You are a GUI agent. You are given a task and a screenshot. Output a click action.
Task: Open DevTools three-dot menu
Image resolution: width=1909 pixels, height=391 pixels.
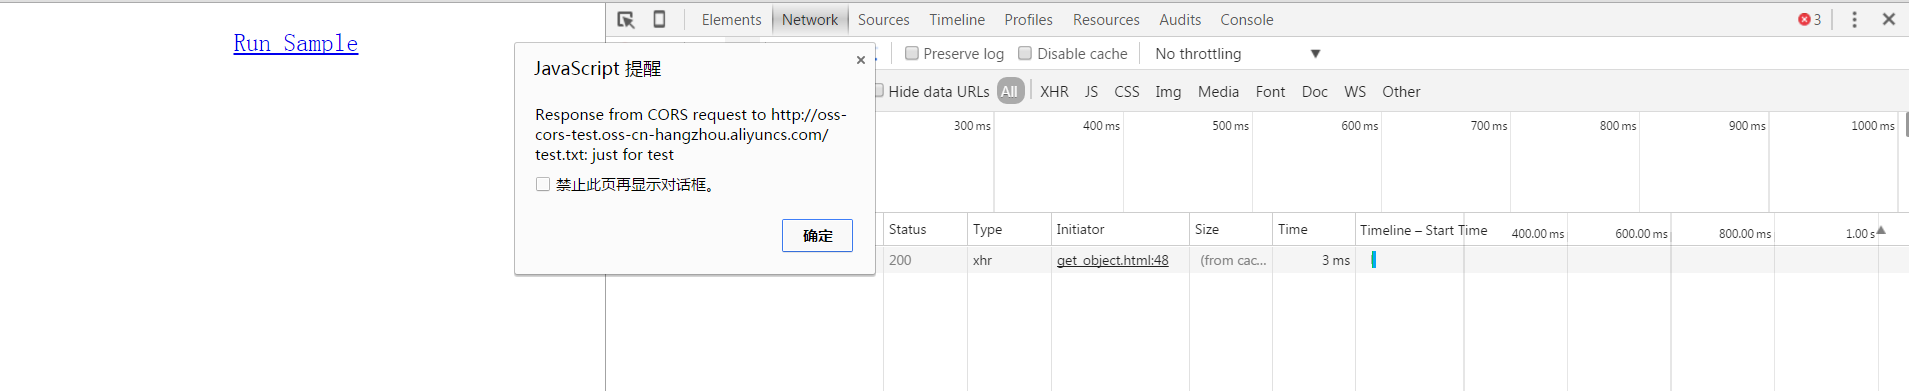click(1854, 19)
